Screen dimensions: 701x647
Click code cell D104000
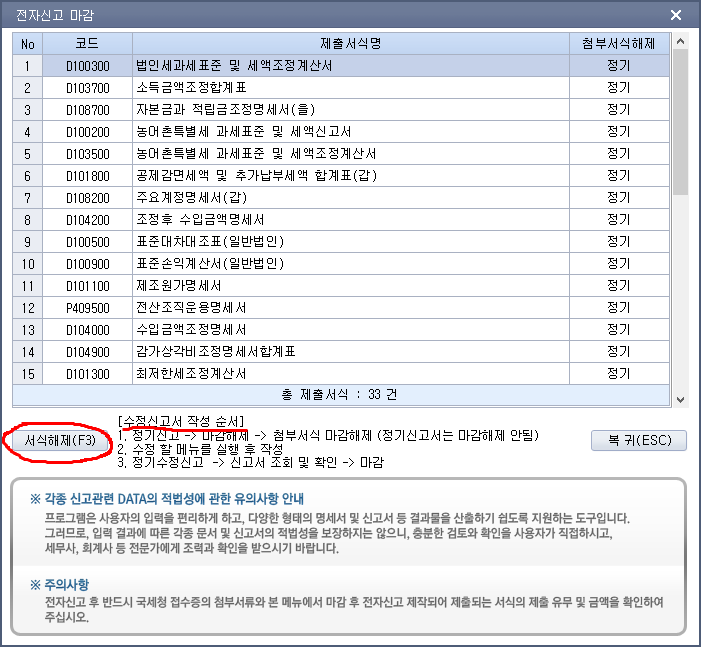[88, 330]
